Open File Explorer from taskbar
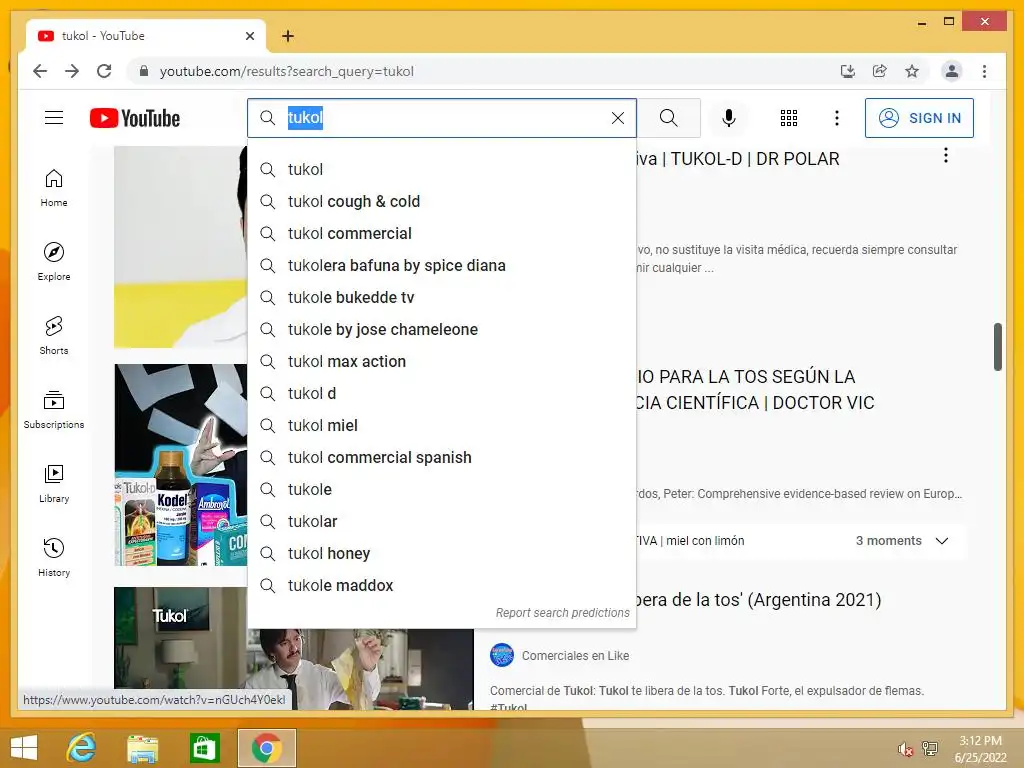Image resolution: width=1024 pixels, height=768 pixels. point(142,748)
